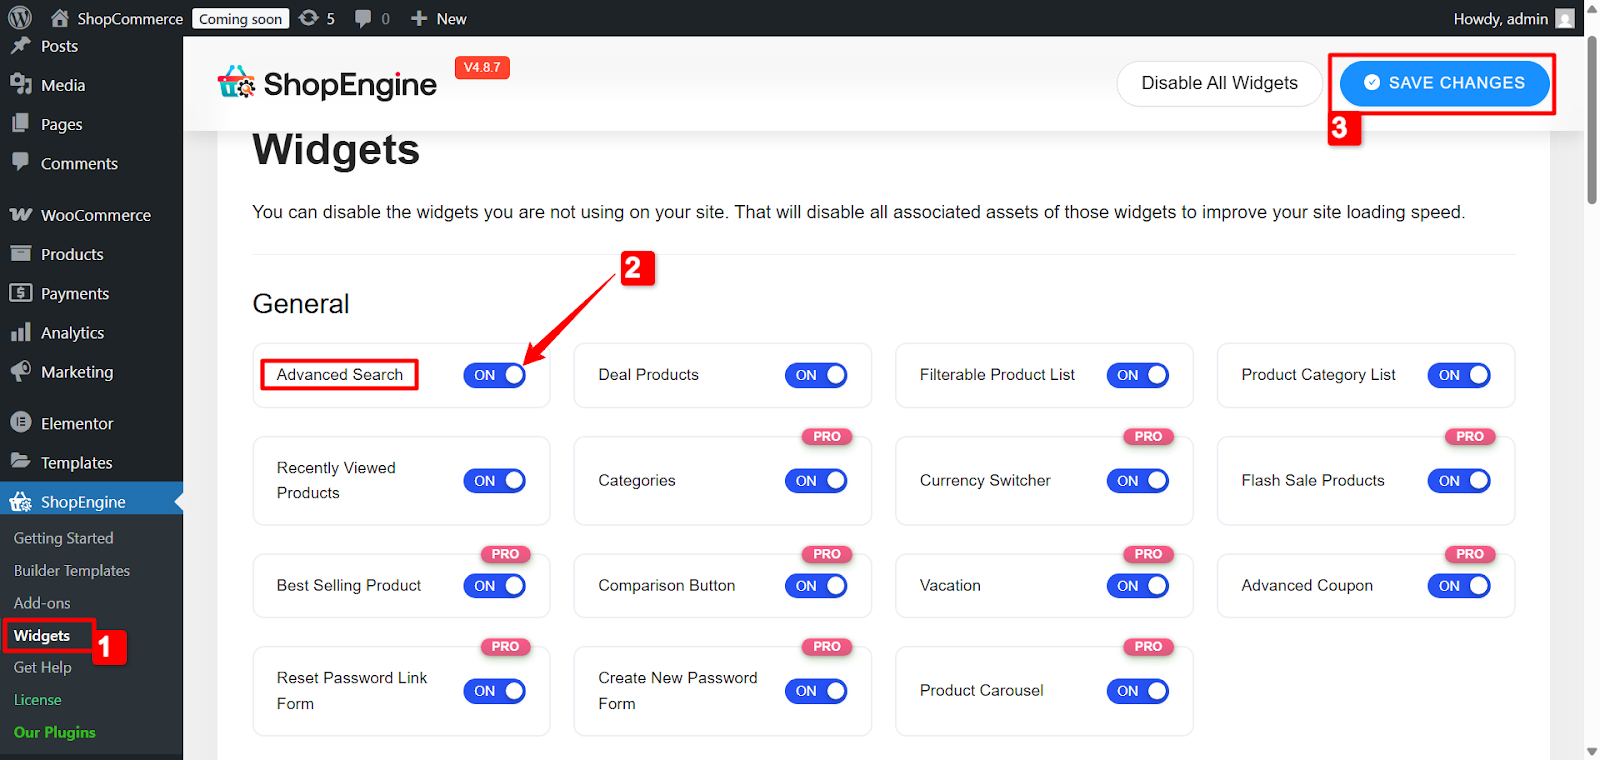Disable the Deal Products widget switch
The width and height of the screenshot is (1600, 760).
[x=816, y=375]
